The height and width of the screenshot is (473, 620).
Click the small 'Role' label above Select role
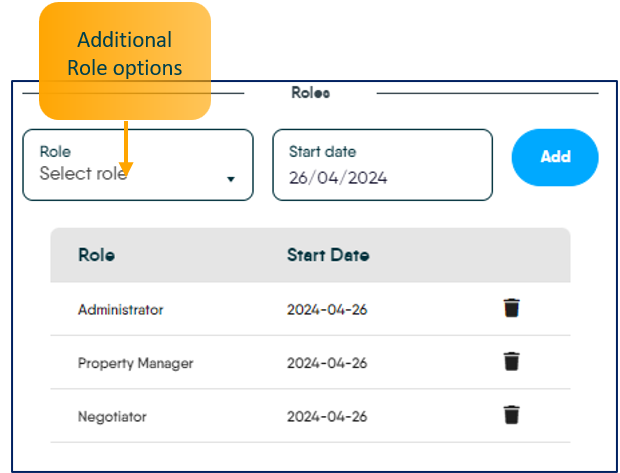(x=55, y=152)
